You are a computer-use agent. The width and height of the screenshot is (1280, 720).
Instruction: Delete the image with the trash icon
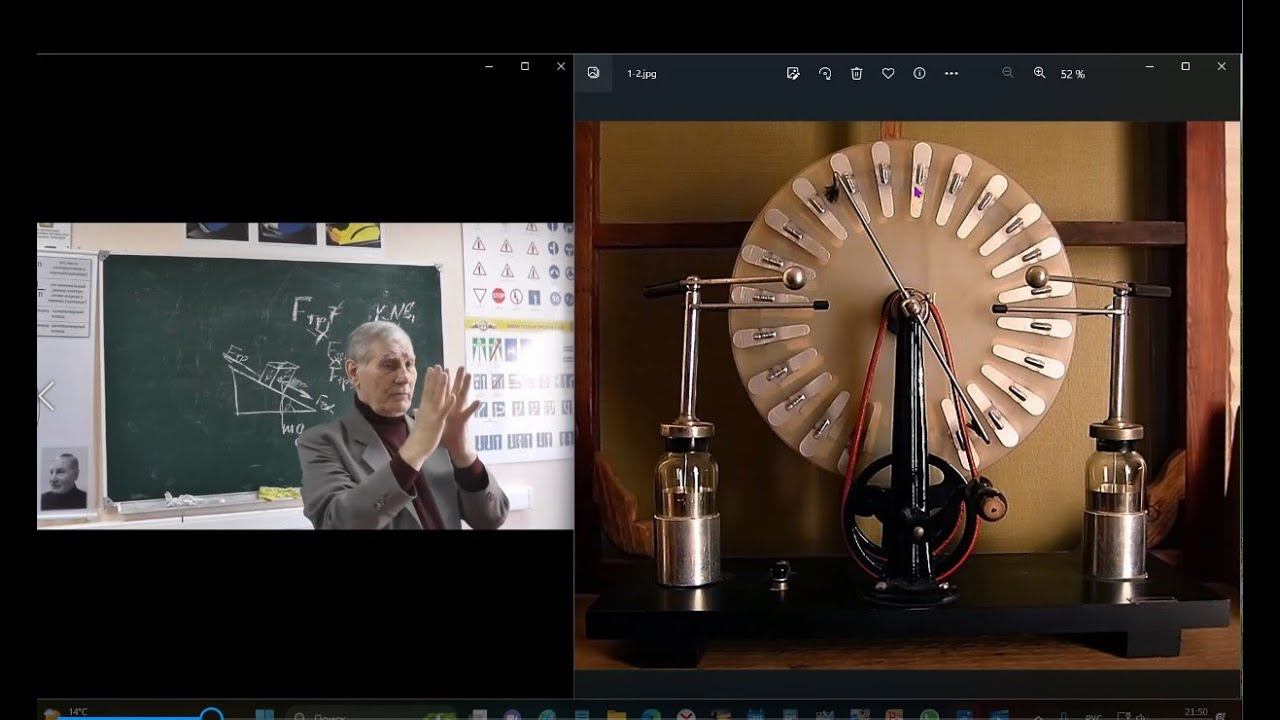(857, 73)
